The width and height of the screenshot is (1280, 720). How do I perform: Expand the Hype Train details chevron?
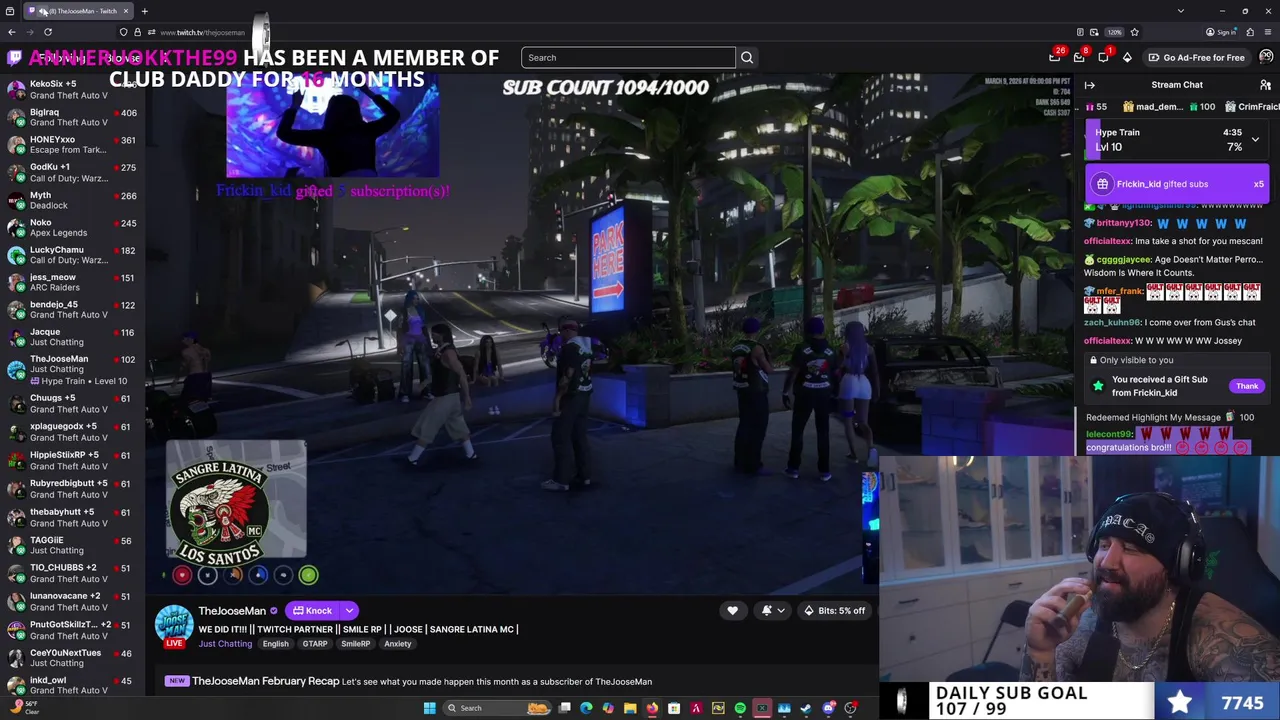[x=1255, y=140]
